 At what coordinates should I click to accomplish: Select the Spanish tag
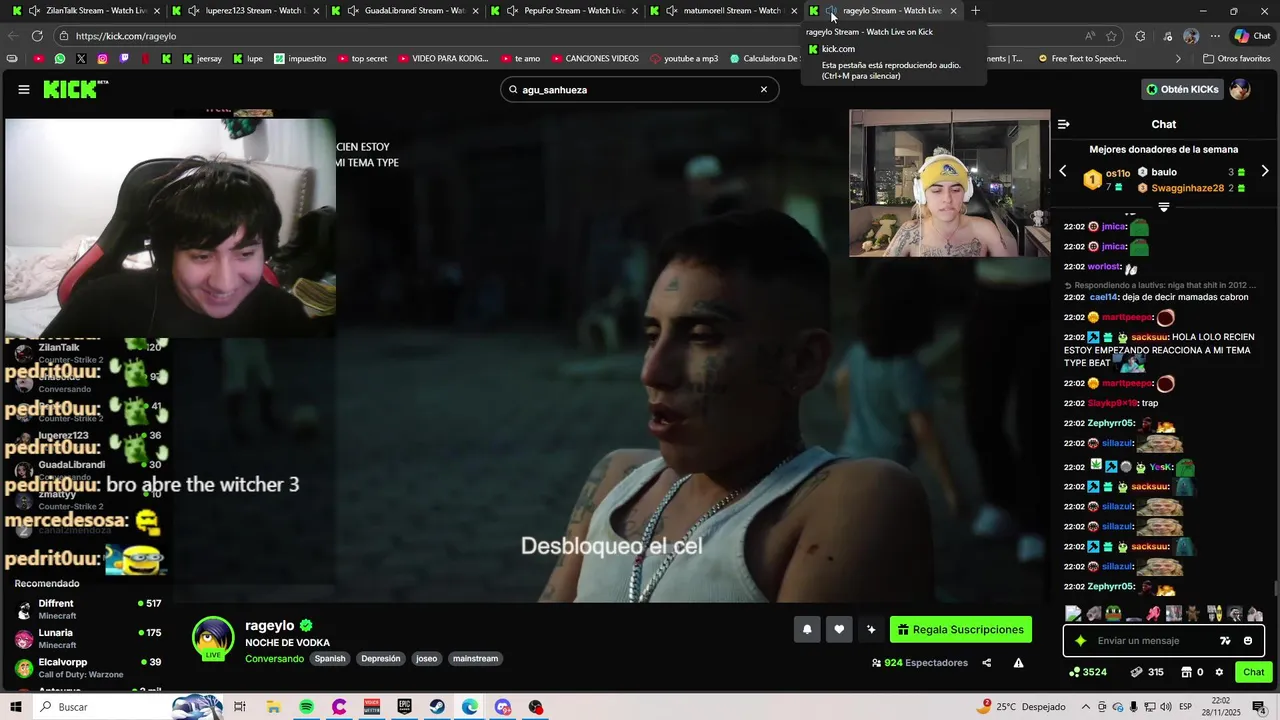[x=330, y=659]
